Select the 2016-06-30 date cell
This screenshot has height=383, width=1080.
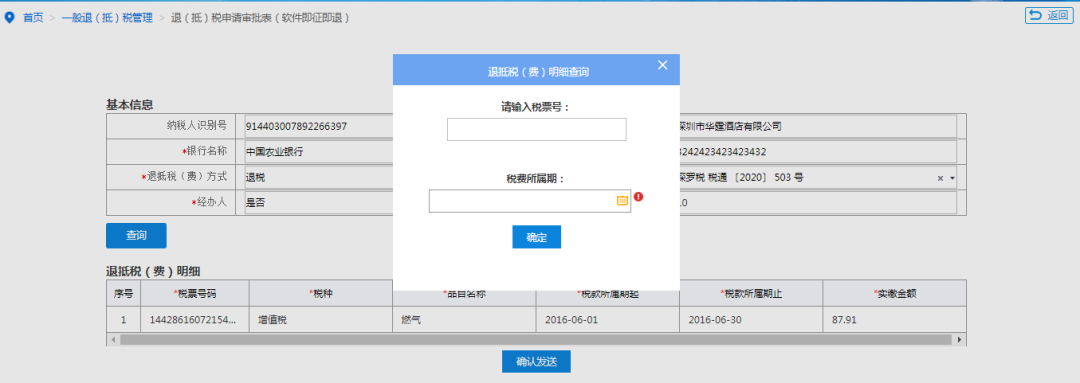pos(751,320)
